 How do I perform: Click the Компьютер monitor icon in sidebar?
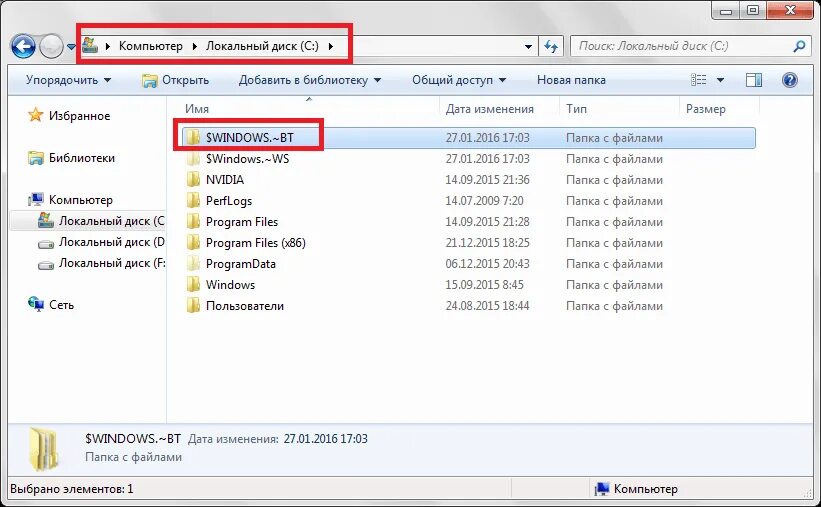tap(36, 200)
